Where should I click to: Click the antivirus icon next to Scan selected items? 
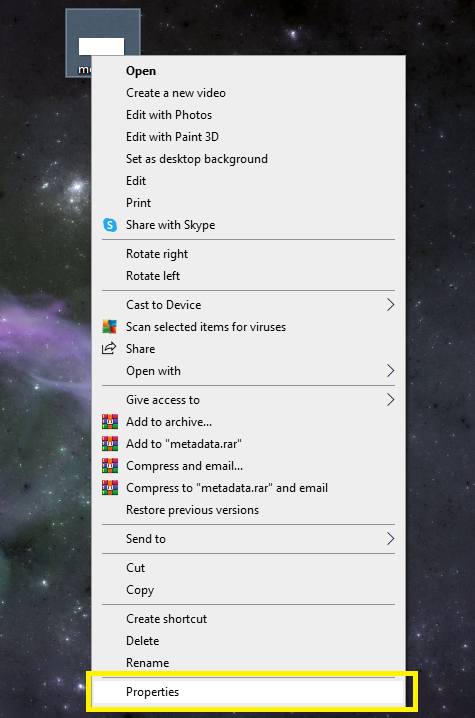click(x=109, y=326)
